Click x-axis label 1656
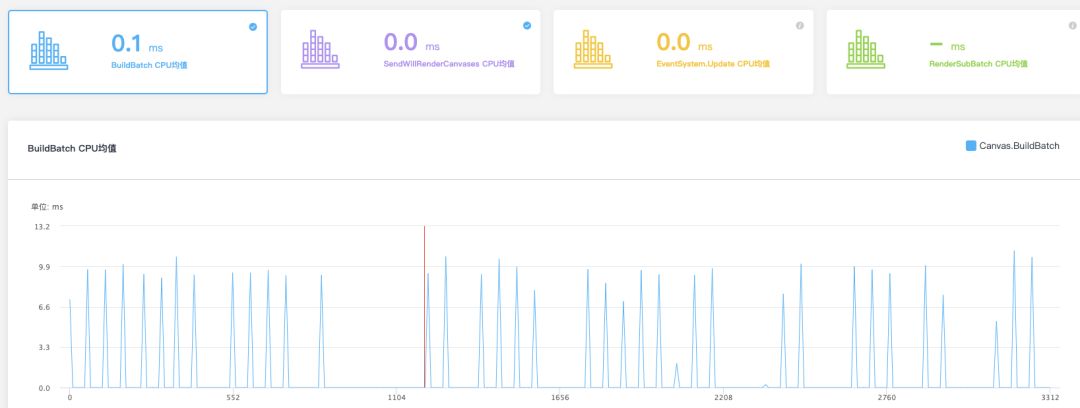Screen dimensions: 1080x408 pyautogui.click(x=560, y=398)
